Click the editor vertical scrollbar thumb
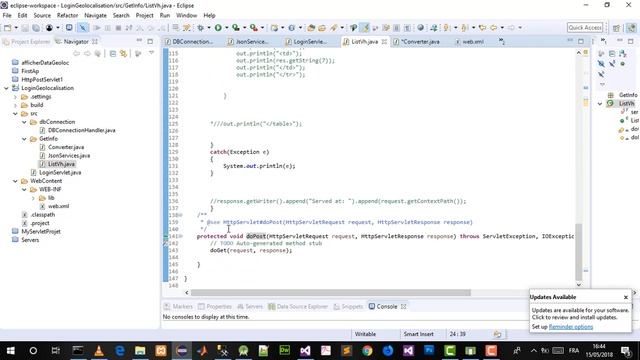The width and height of the screenshot is (640, 360). pos(578,252)
